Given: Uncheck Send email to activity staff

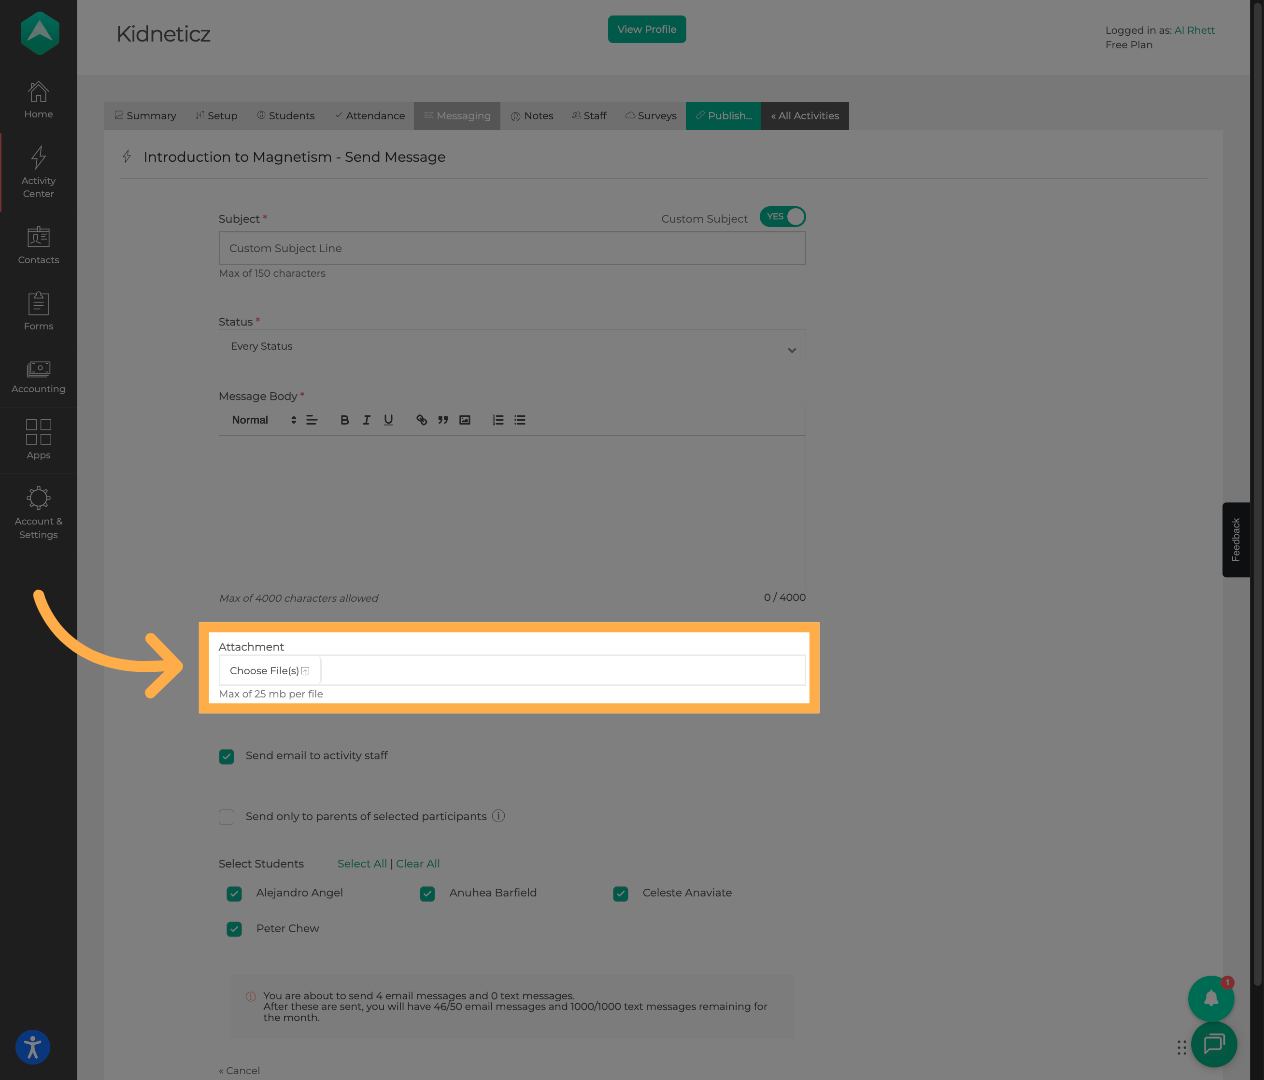Looking at the screenshot, I should click(227, 757).
